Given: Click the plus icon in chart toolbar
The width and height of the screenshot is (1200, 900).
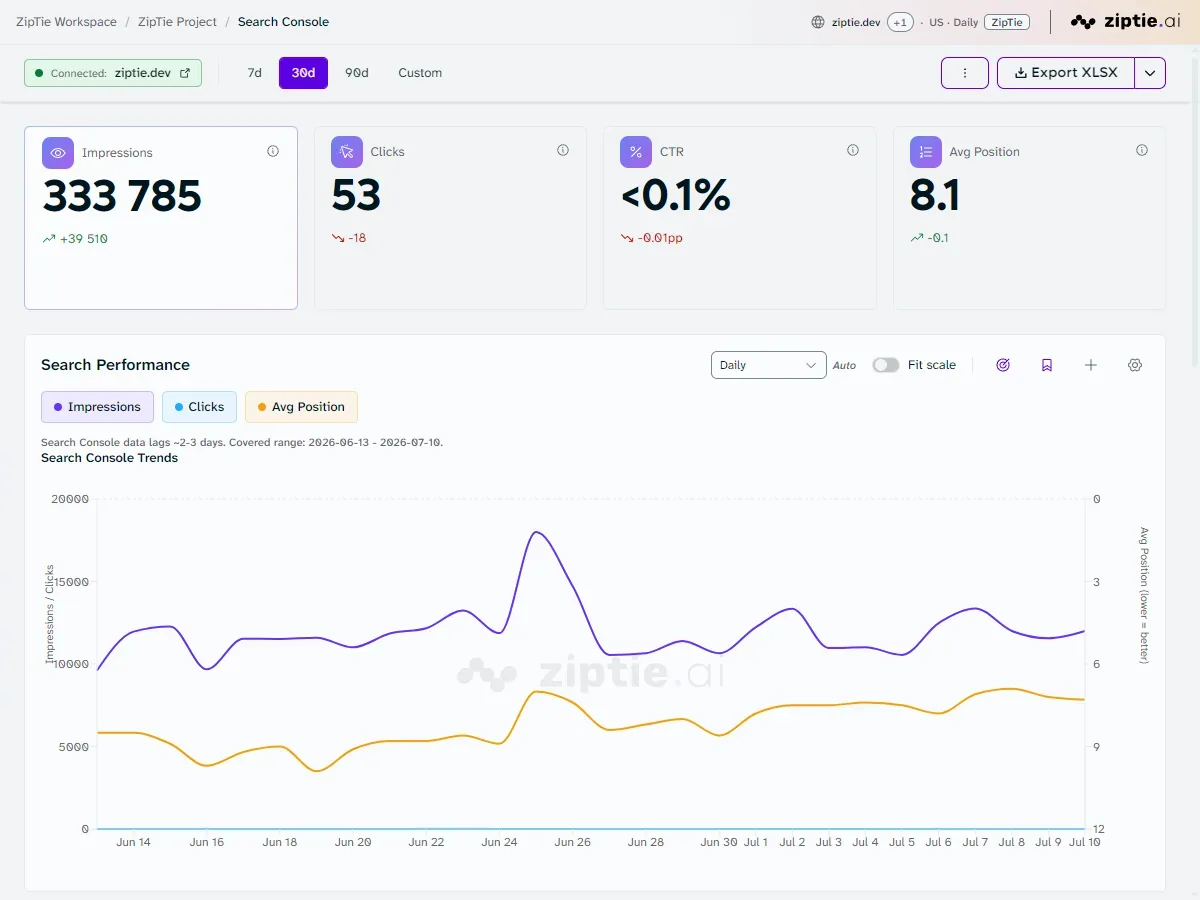Looking at the screenshot, I should 1091,365.
